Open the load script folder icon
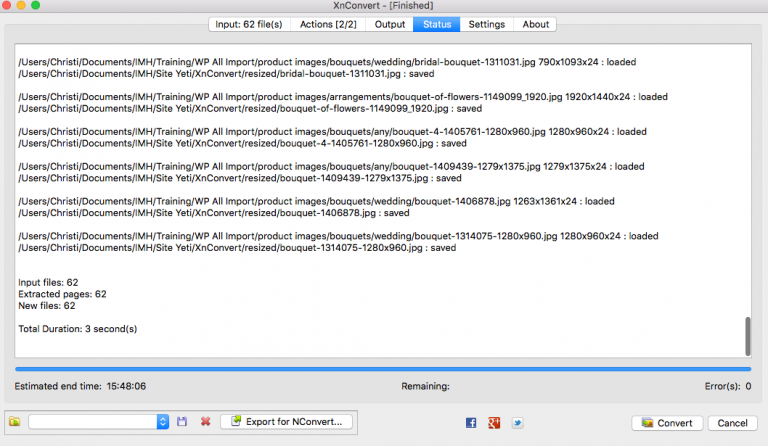The width and height of the screenshot is (768, 446). [15, 422]
